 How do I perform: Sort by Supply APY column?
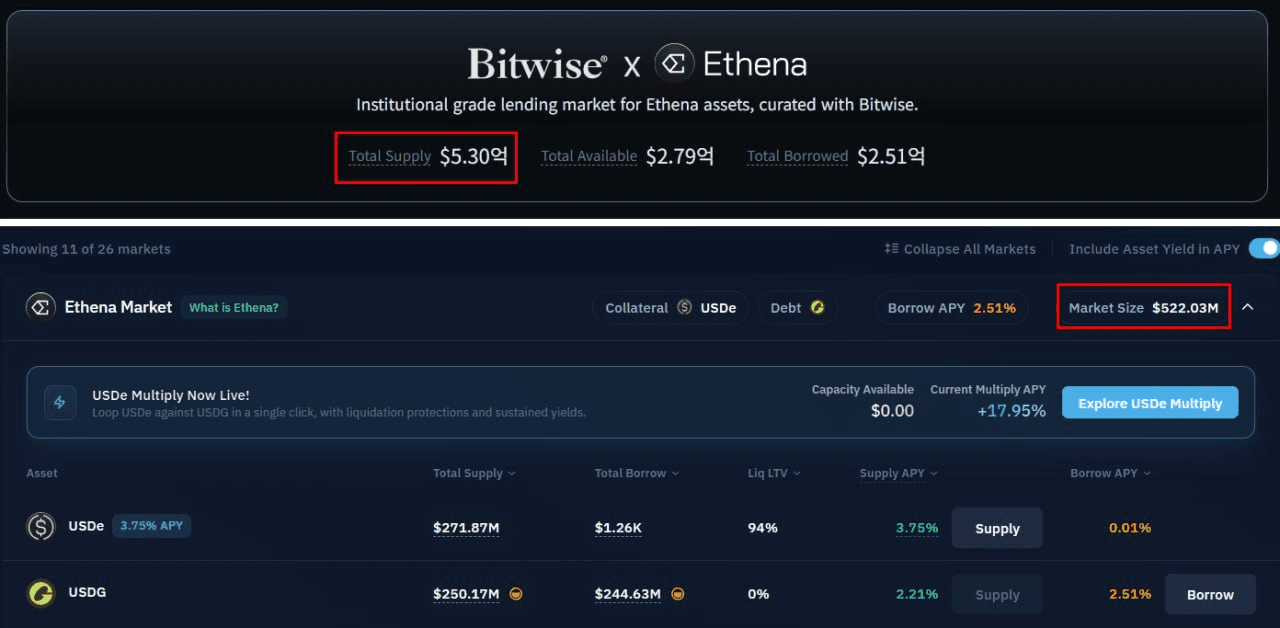tap(899, 473)
